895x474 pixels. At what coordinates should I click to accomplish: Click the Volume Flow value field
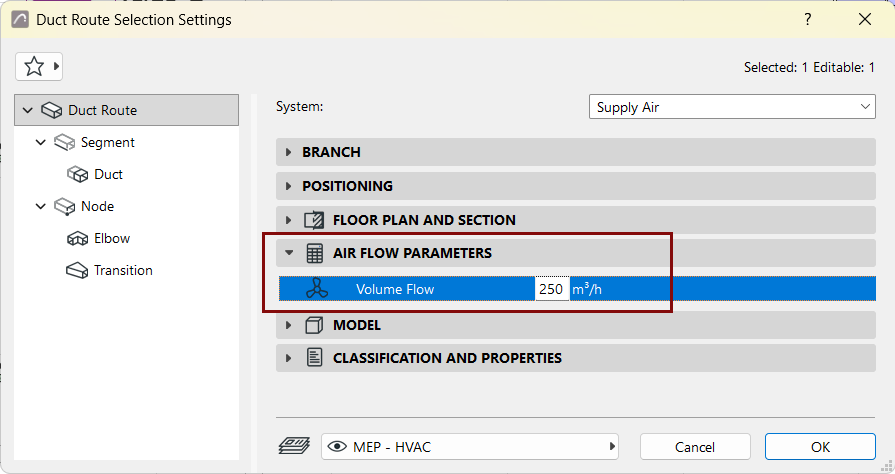(x=551, y=289)
